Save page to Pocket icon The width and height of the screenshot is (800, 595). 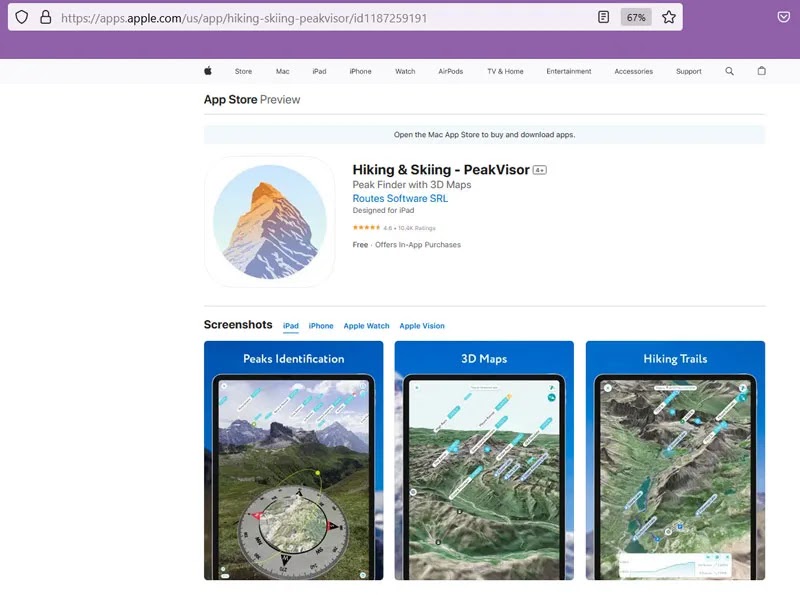tap(784, 17)
